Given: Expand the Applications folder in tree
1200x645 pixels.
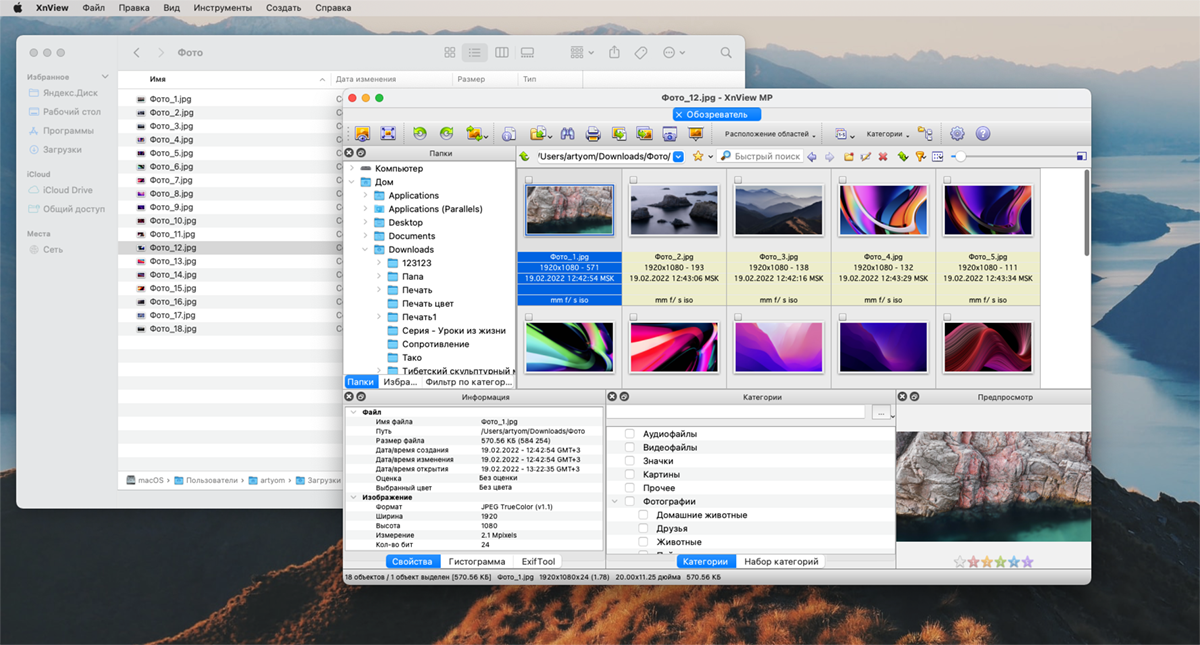Looking at the screenshot, I should click(x=366, y=196).
